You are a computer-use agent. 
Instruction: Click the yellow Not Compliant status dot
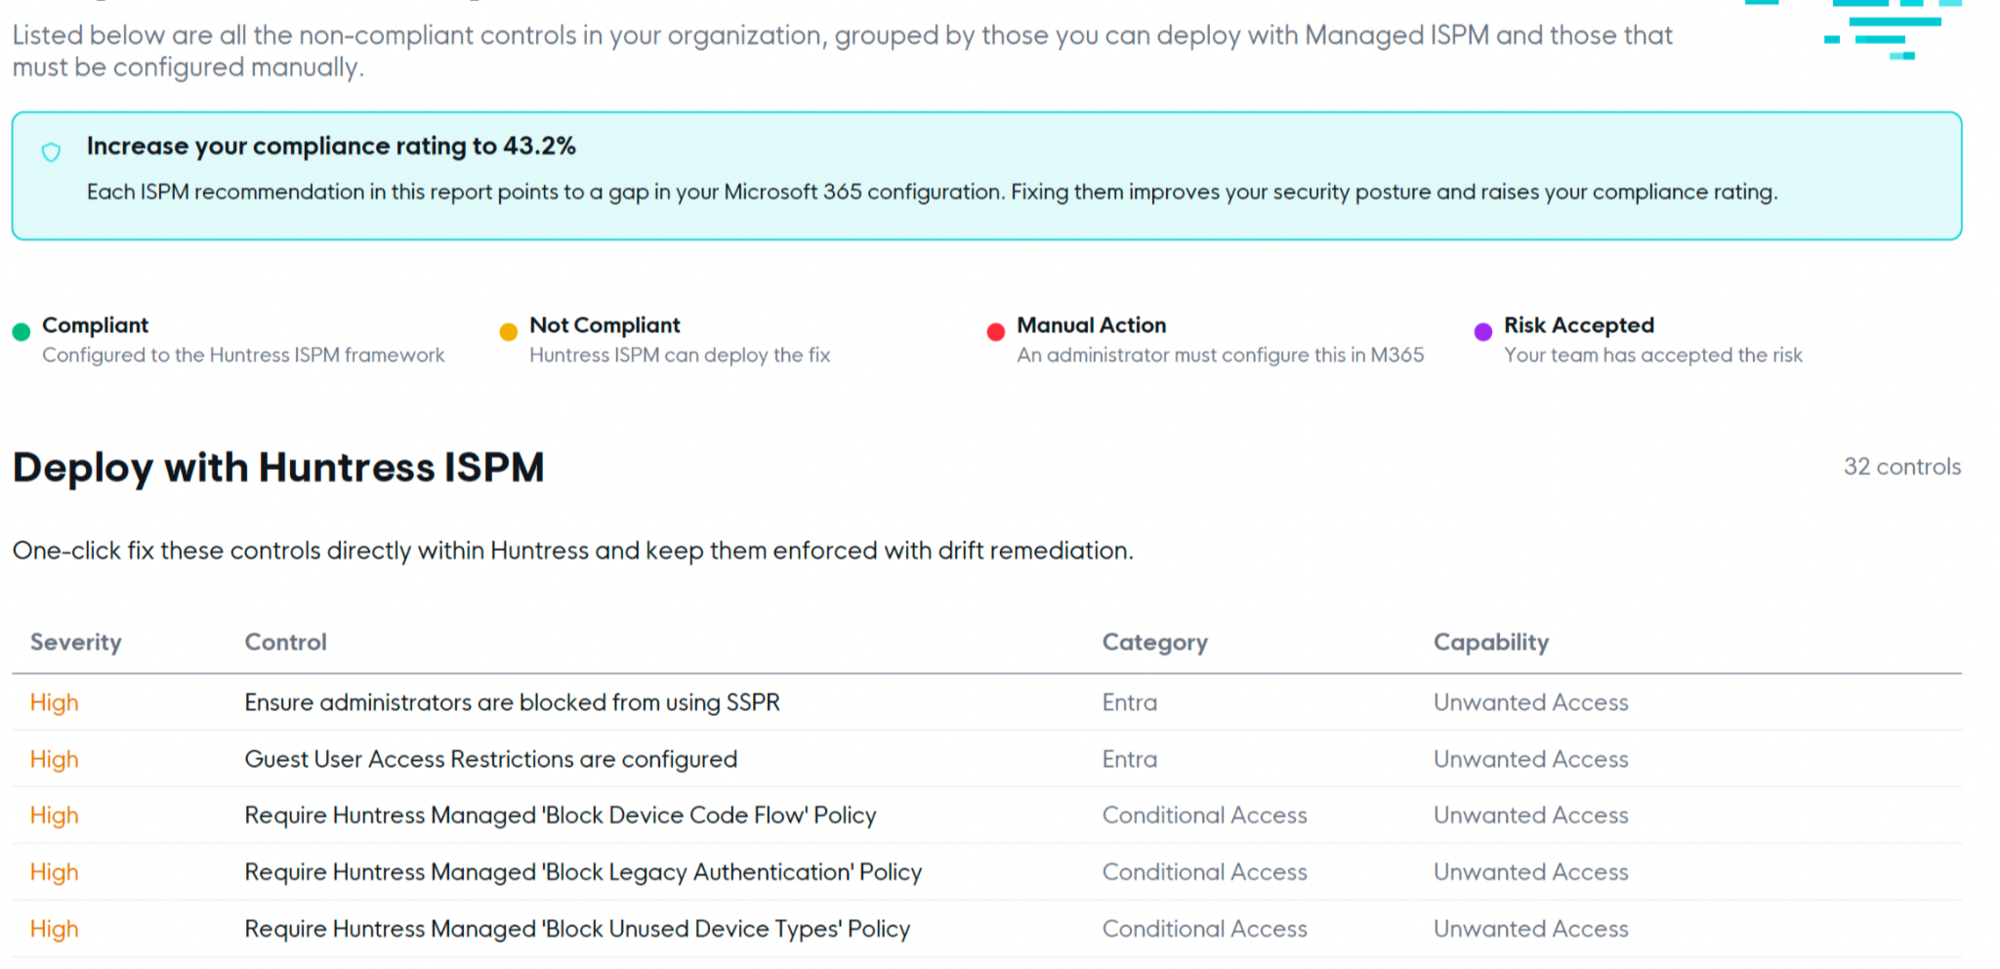pyautogui.click(x=508, y=332)
